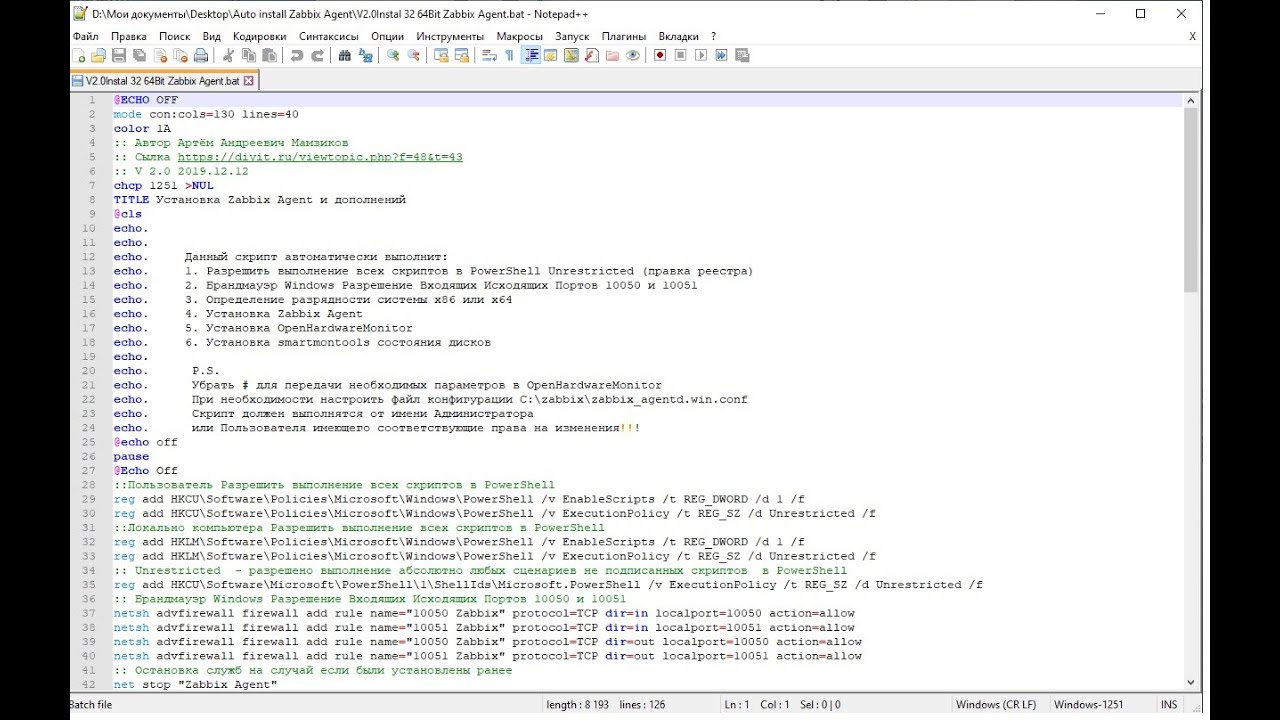Open Find with the binoculars icon
1280x720 pixels.
345,56
